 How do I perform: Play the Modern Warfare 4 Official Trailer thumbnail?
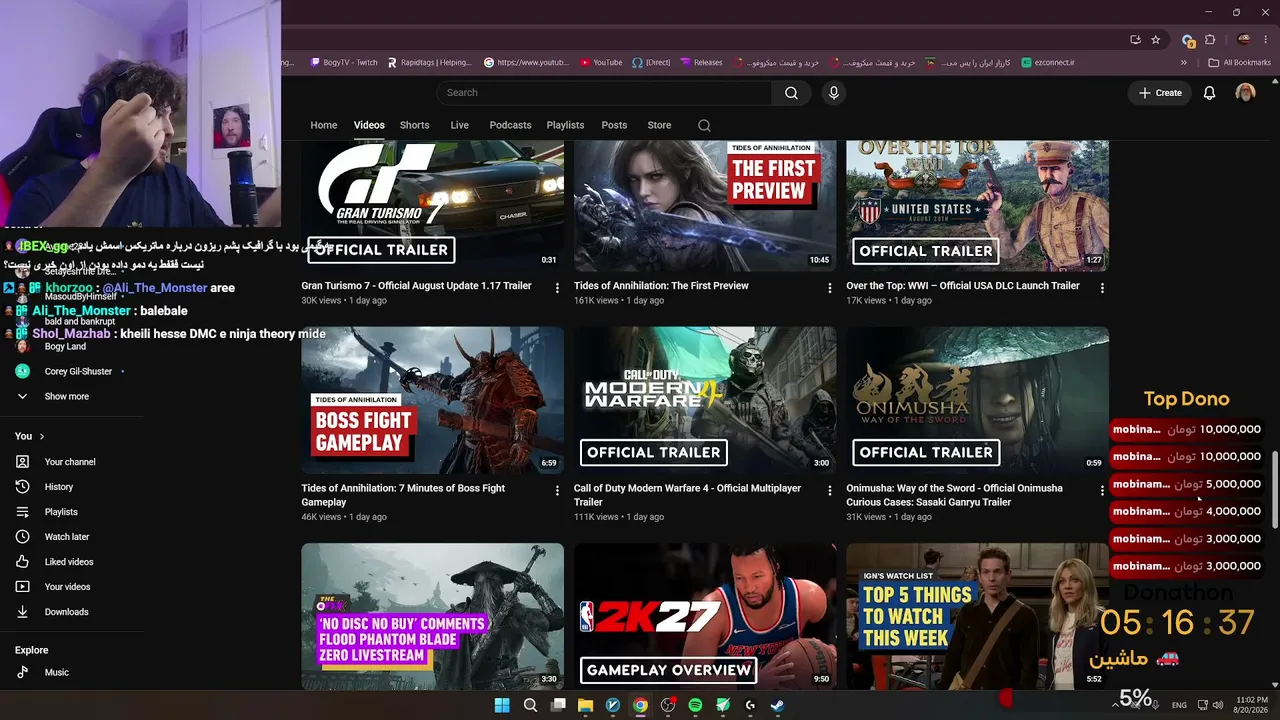click(x=705, y=400)
